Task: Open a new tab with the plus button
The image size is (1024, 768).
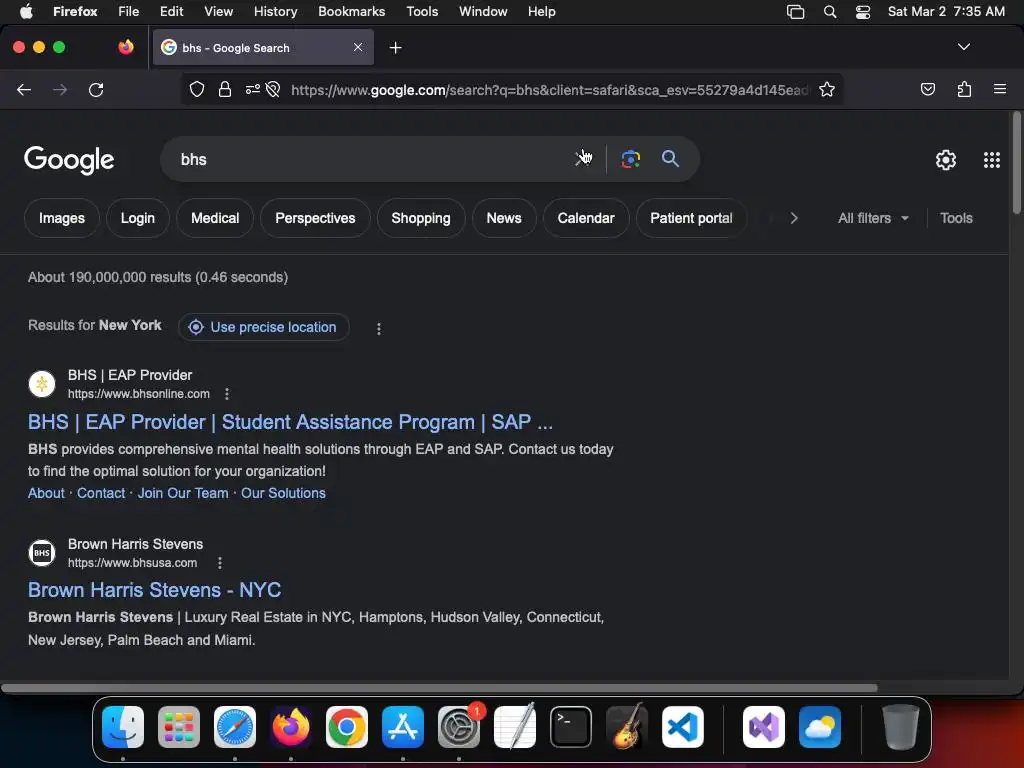Action: click(x=395, y=48)
